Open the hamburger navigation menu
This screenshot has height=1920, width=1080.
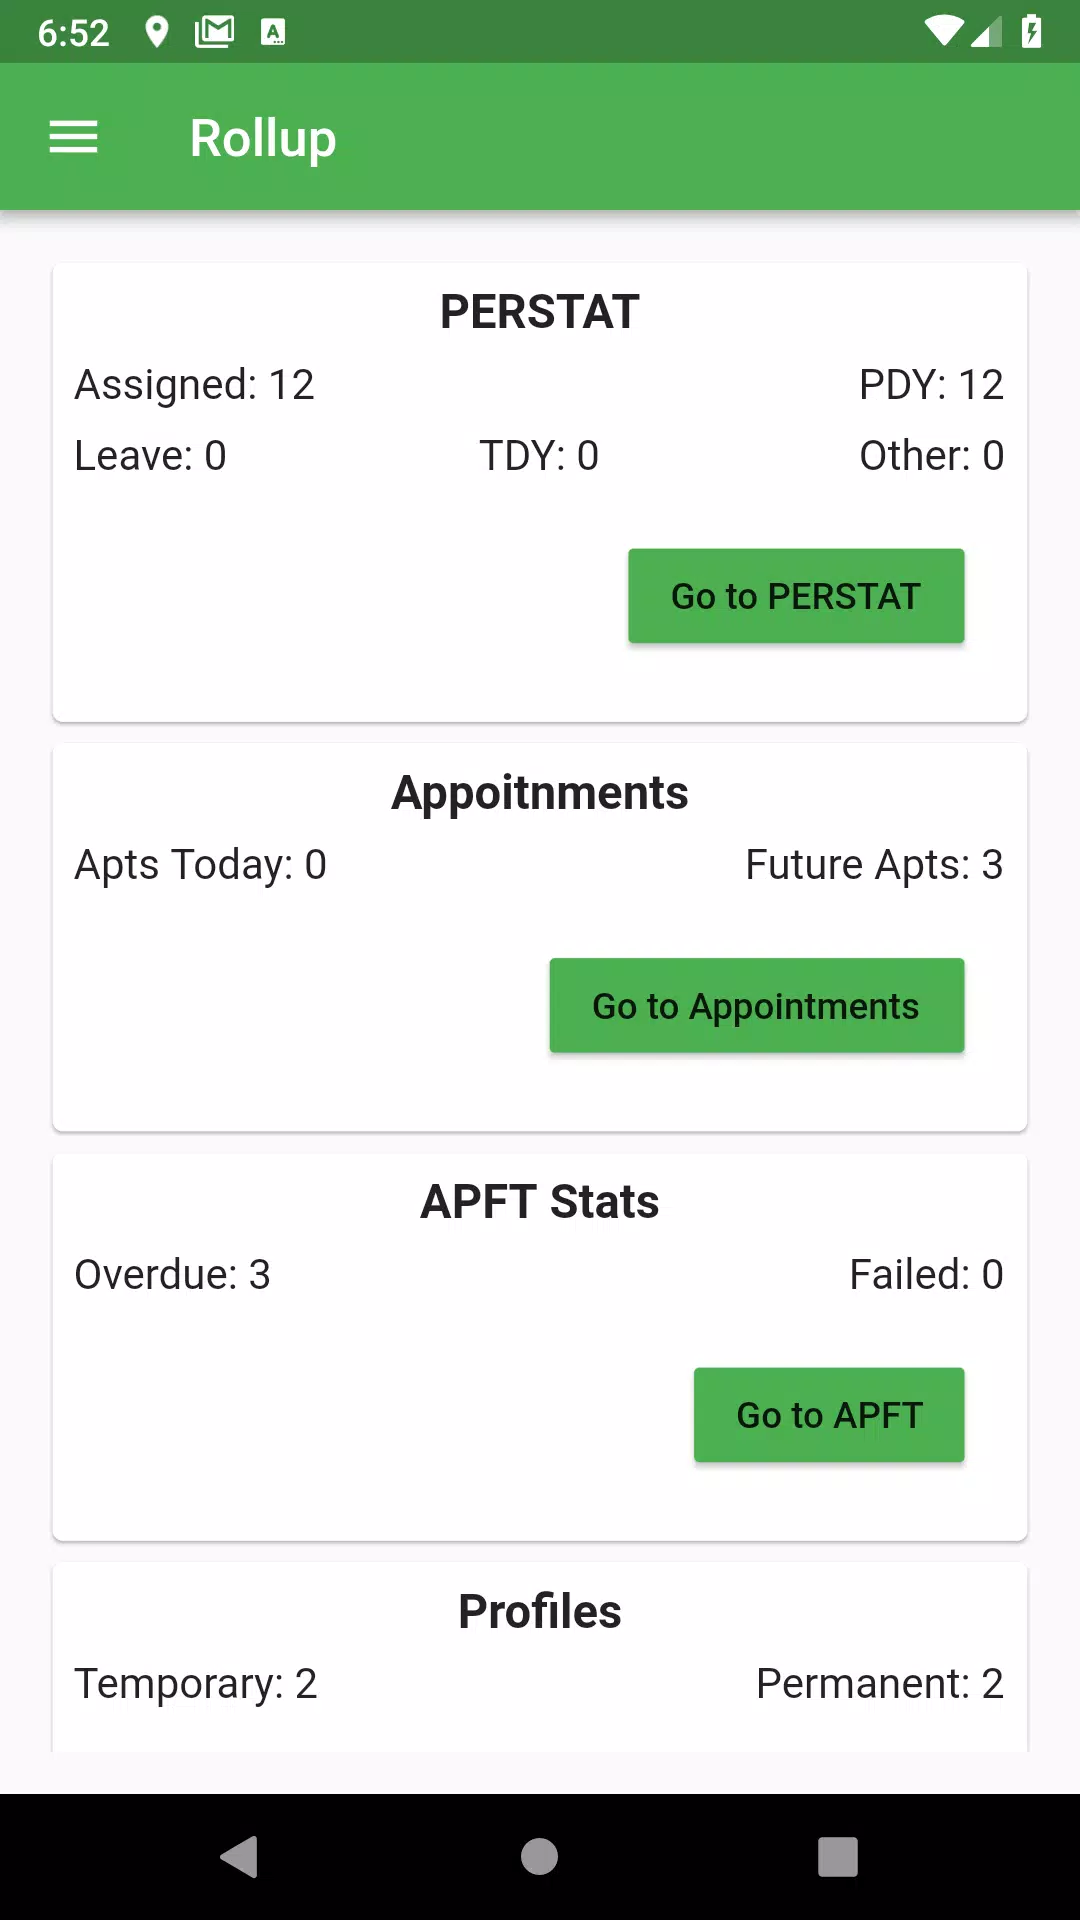(x=73, y=137)
